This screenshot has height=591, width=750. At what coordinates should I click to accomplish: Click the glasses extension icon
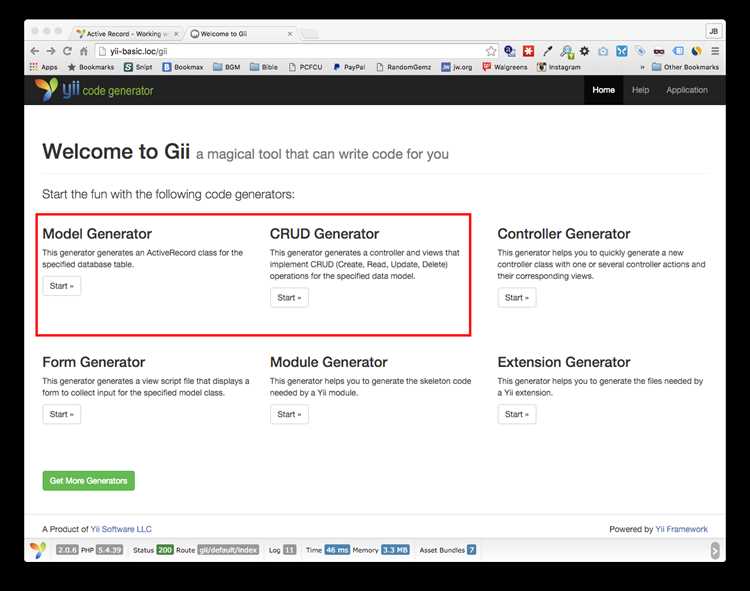coord(659,51)
